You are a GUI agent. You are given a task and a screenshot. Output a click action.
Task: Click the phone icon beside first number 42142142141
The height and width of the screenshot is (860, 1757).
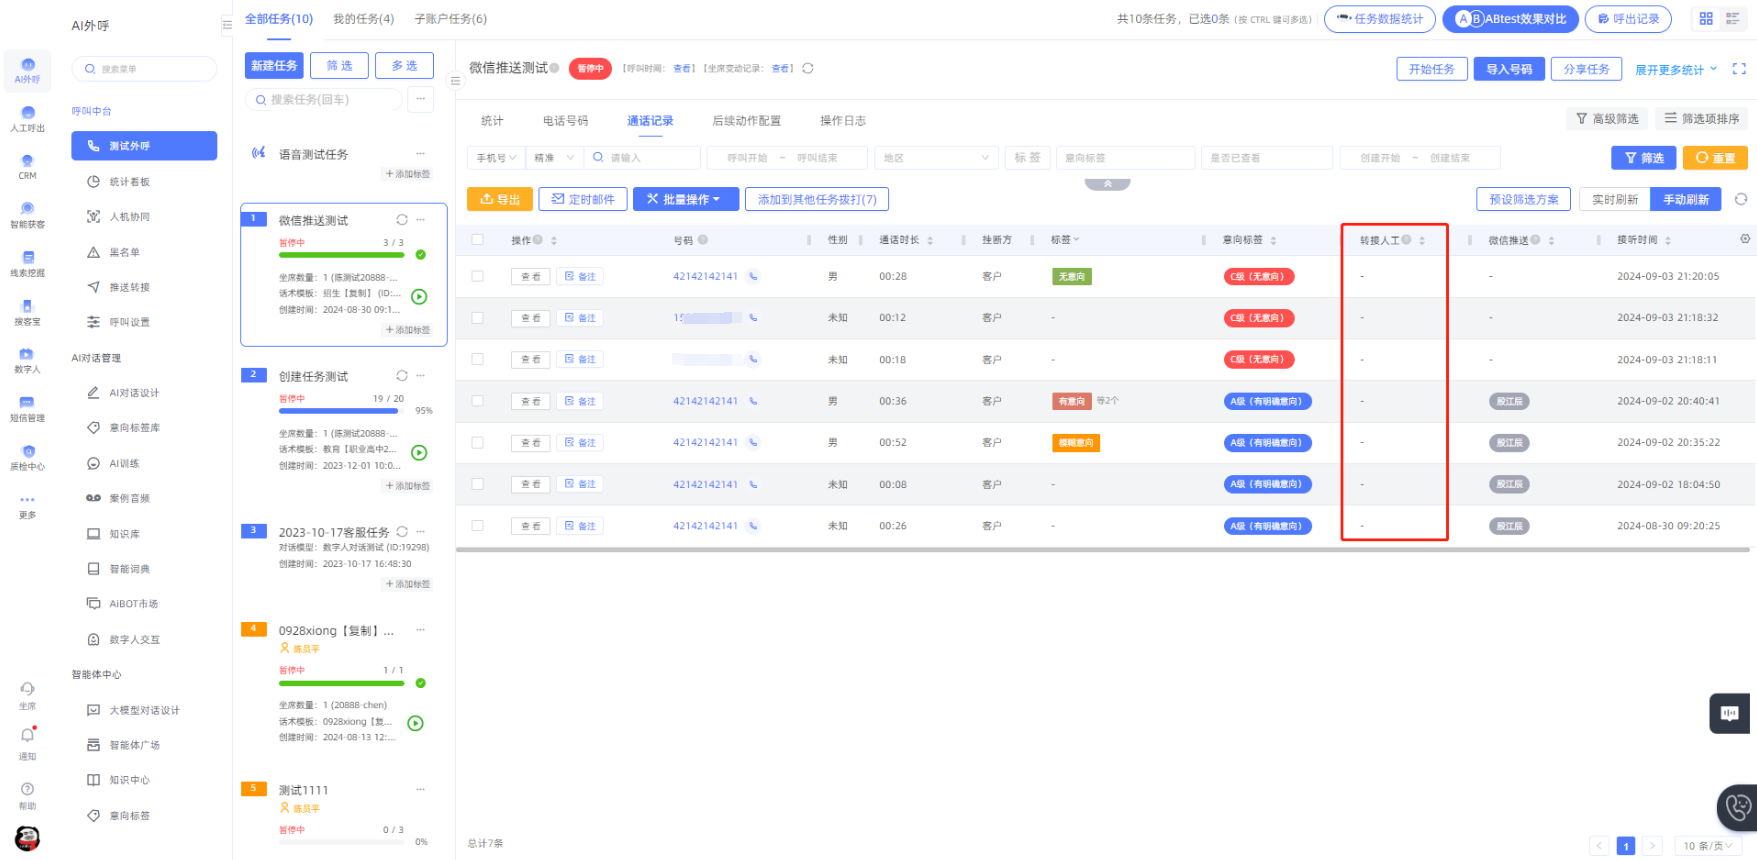(x=753, y=277)
